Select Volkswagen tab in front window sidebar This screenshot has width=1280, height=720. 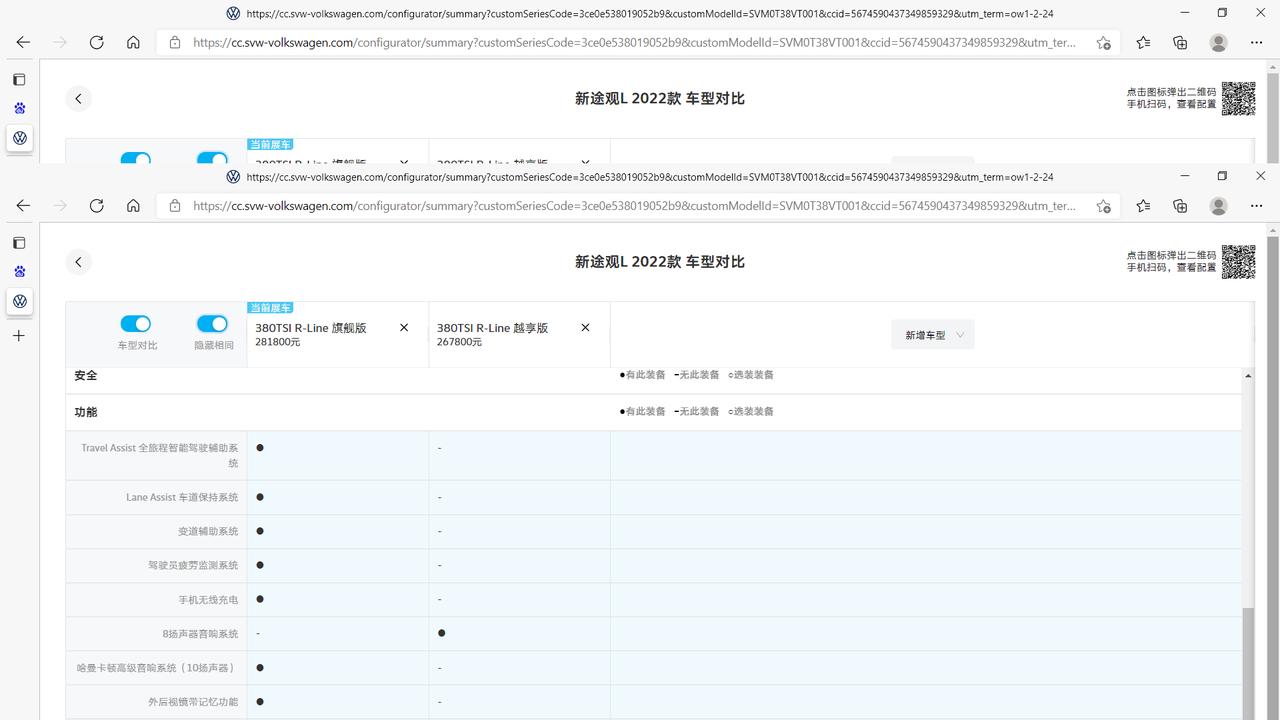point(19,301)
